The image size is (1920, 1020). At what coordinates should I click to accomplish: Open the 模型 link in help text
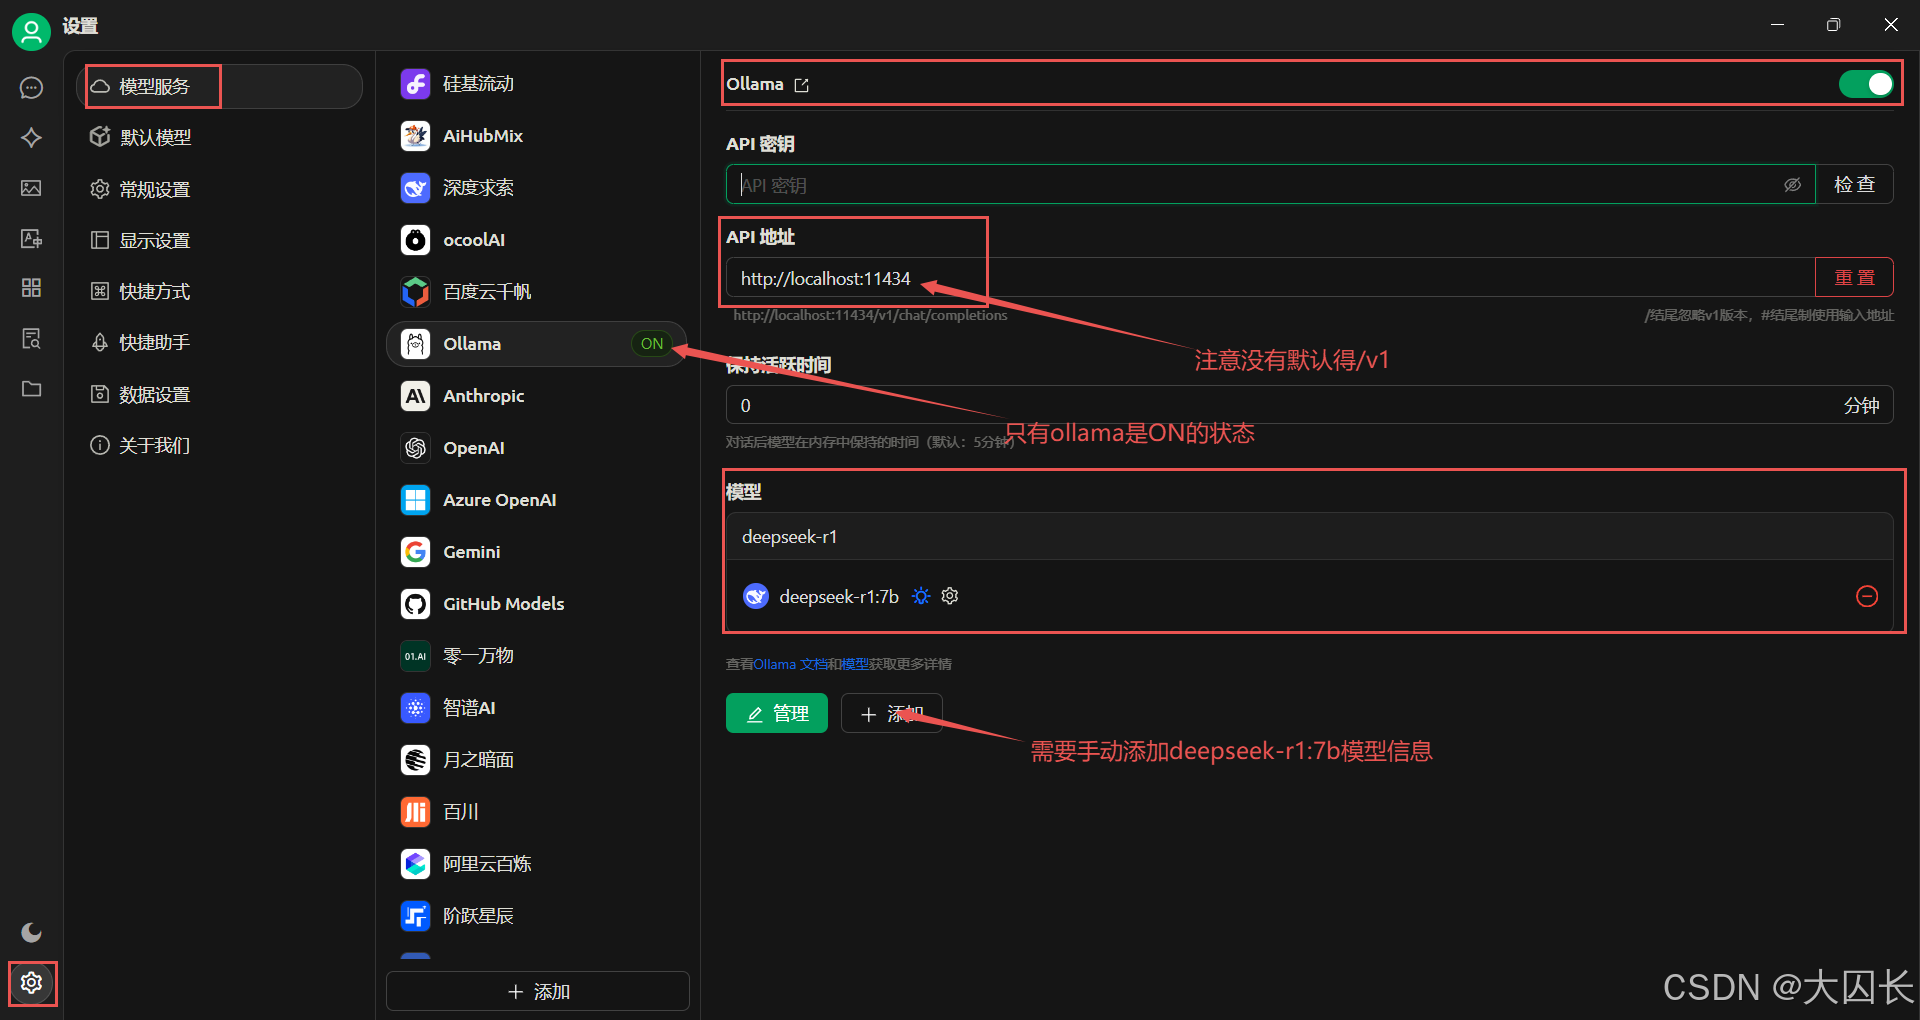(x=855, y=664)
